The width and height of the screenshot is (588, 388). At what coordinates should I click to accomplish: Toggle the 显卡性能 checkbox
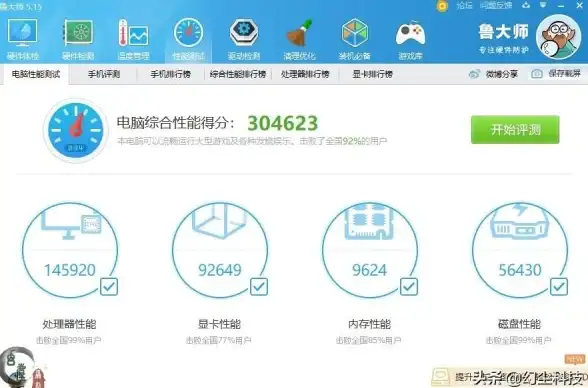[x=259, y=287]
